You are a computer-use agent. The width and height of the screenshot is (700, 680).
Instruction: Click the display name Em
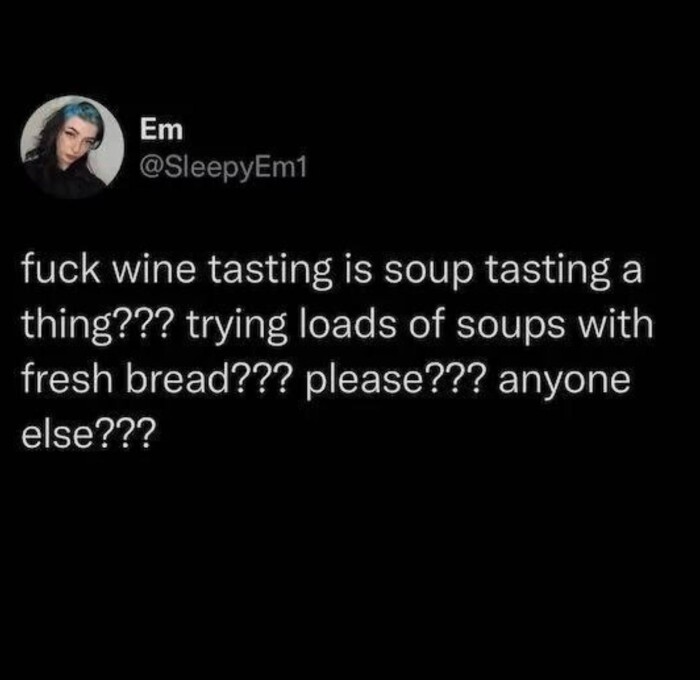pos(161,129)
